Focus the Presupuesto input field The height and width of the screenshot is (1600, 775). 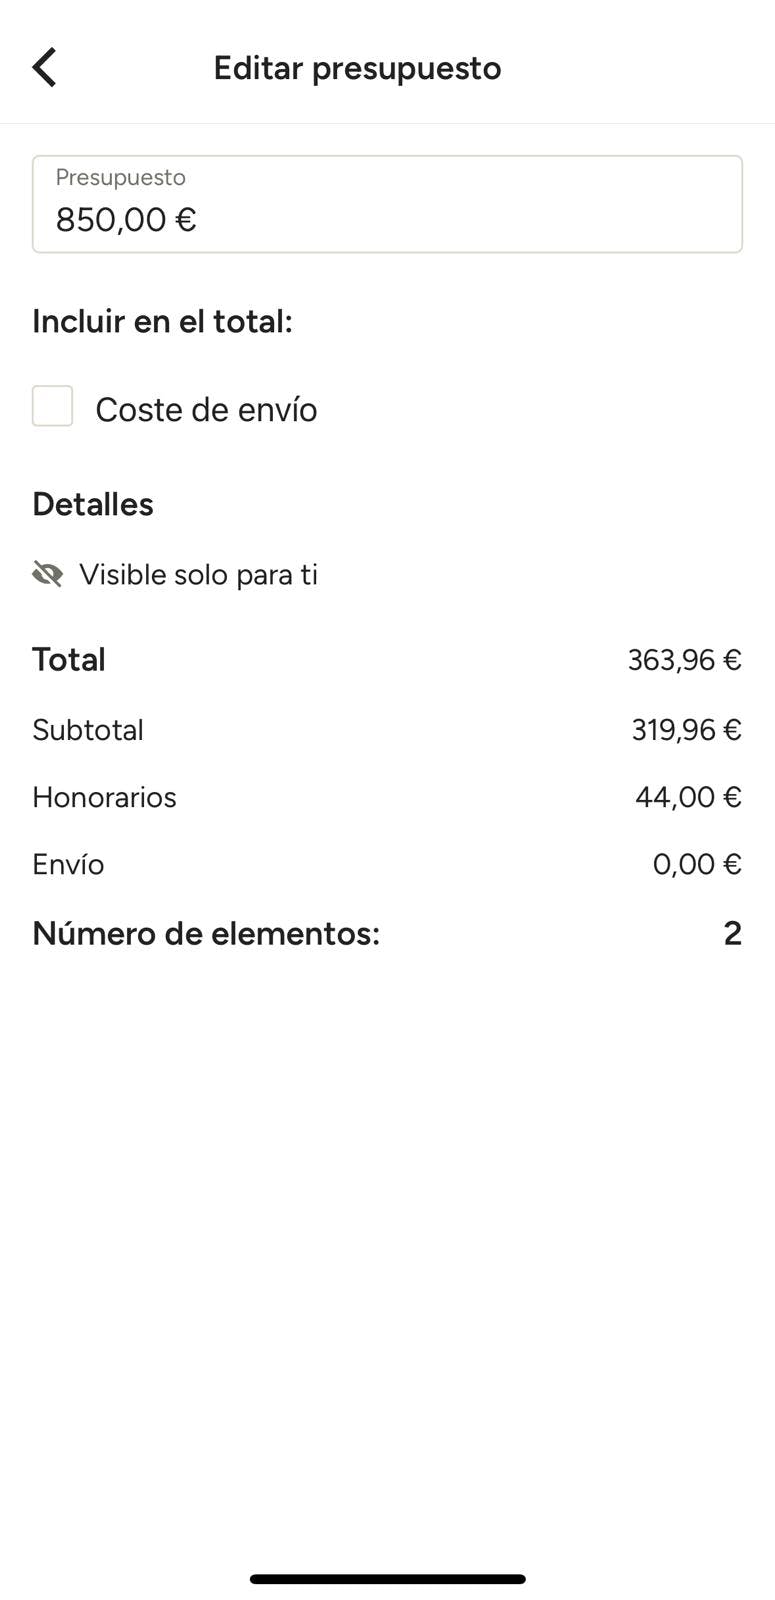point(387,204)
